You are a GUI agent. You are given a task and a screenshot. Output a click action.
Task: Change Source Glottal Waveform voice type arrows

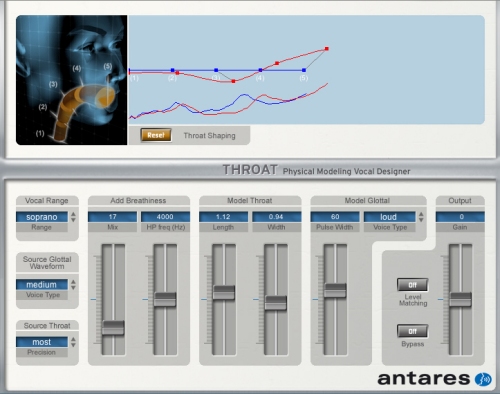[x=73, y=285]
